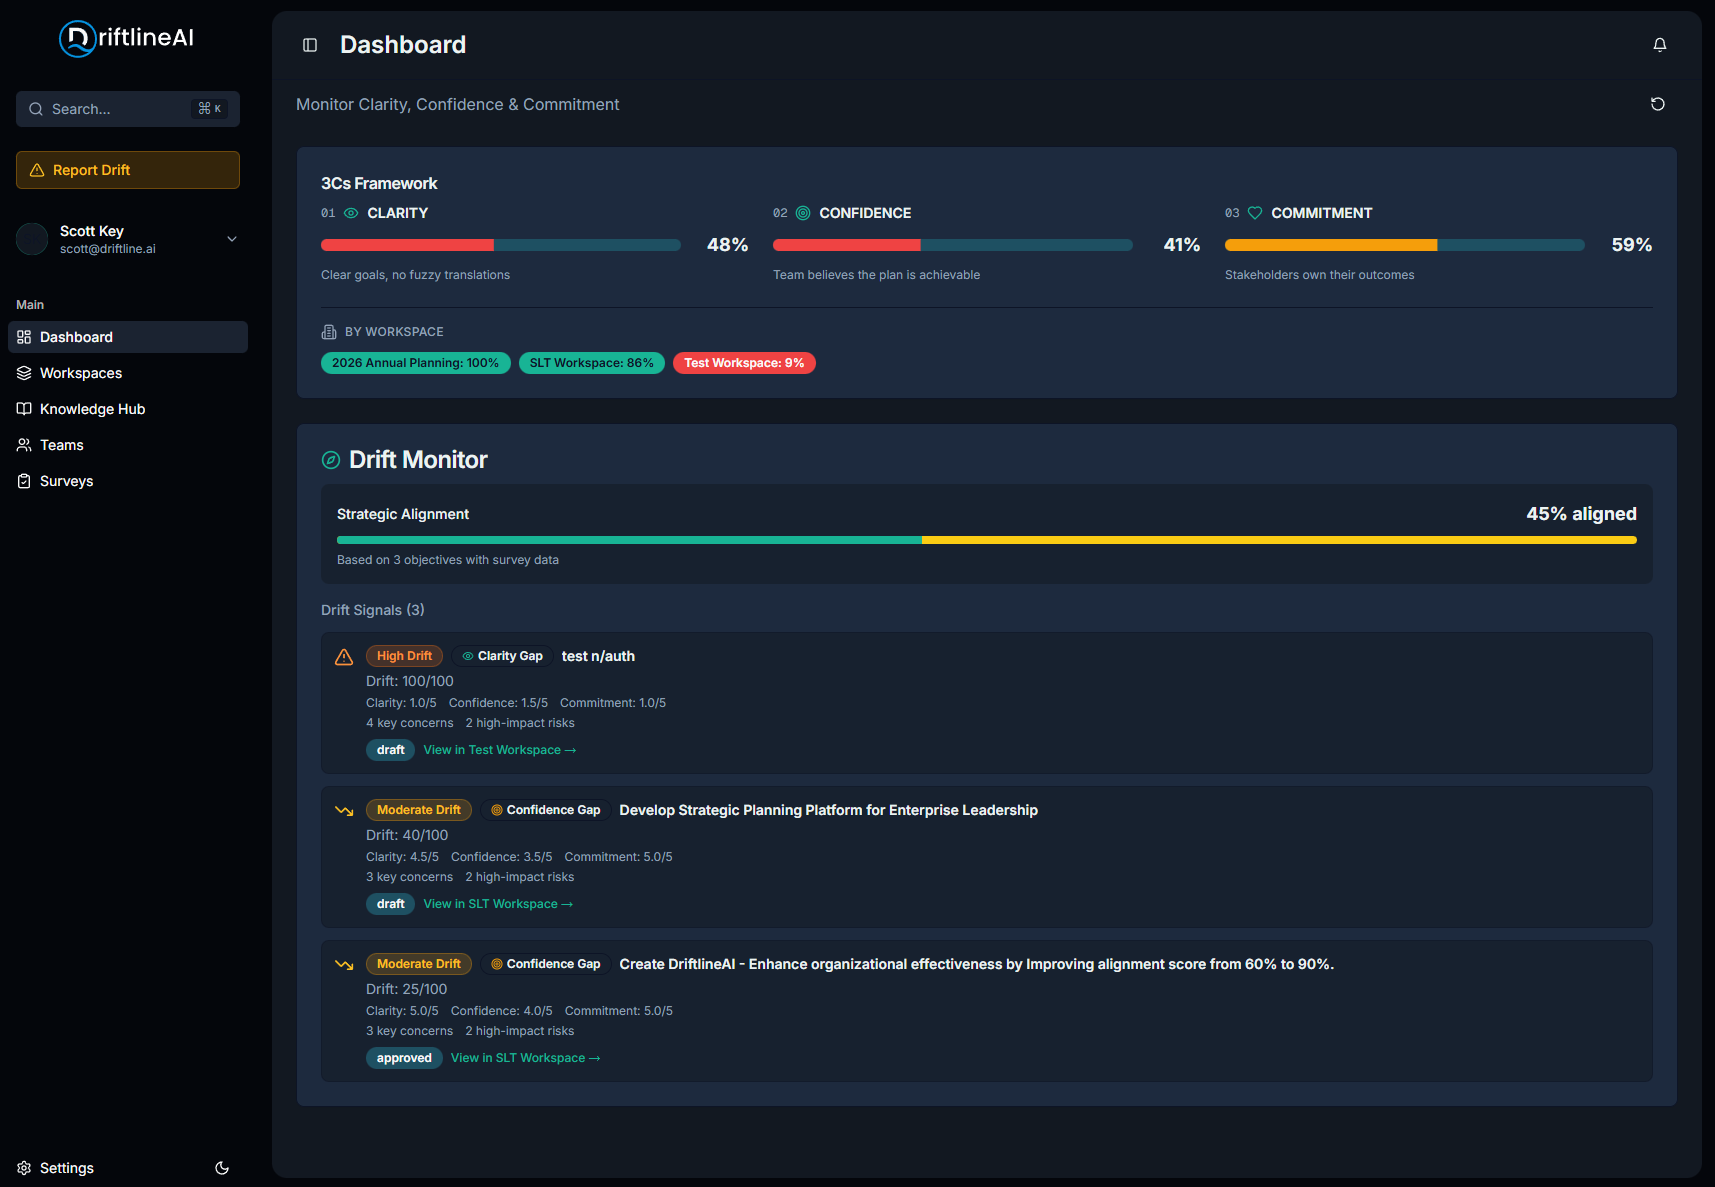Click the Report Drift button

[127, 170]
